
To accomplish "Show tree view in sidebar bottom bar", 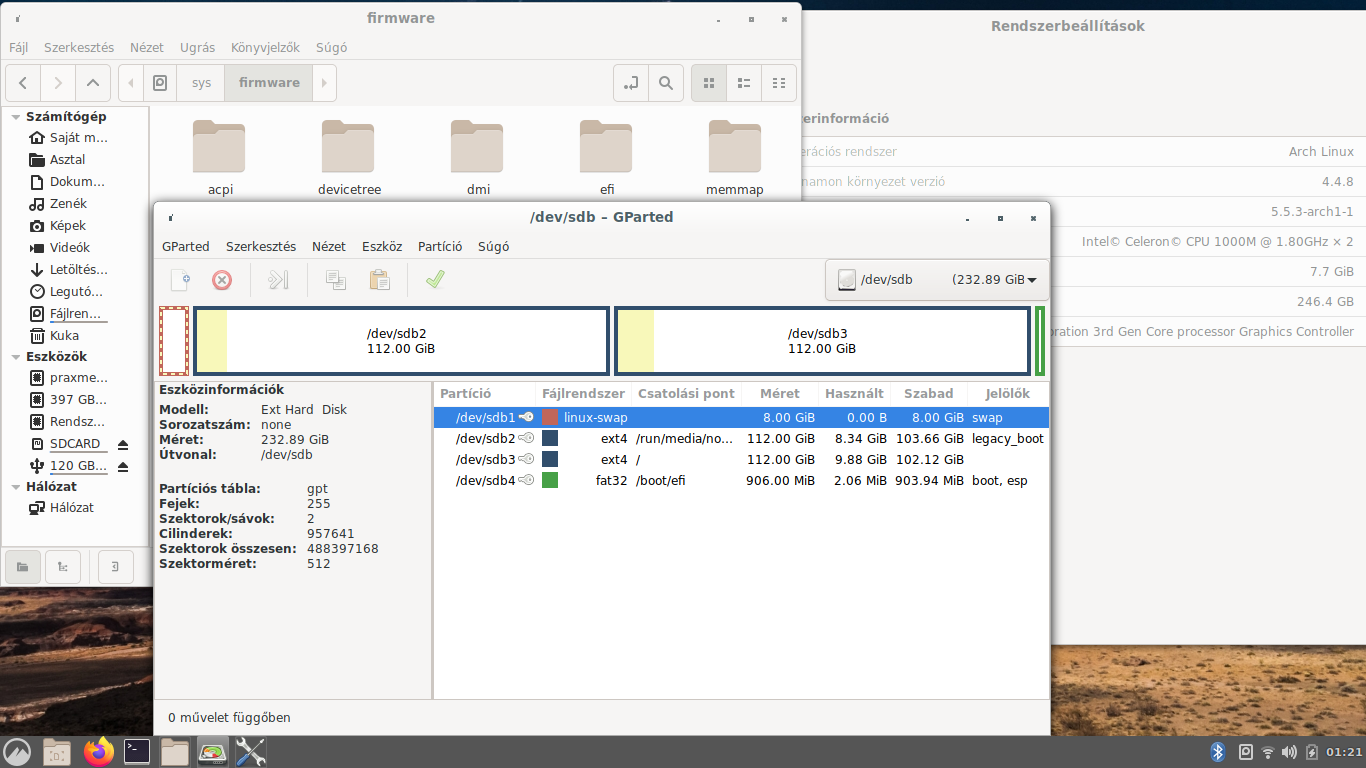I will tap(63, 567).
